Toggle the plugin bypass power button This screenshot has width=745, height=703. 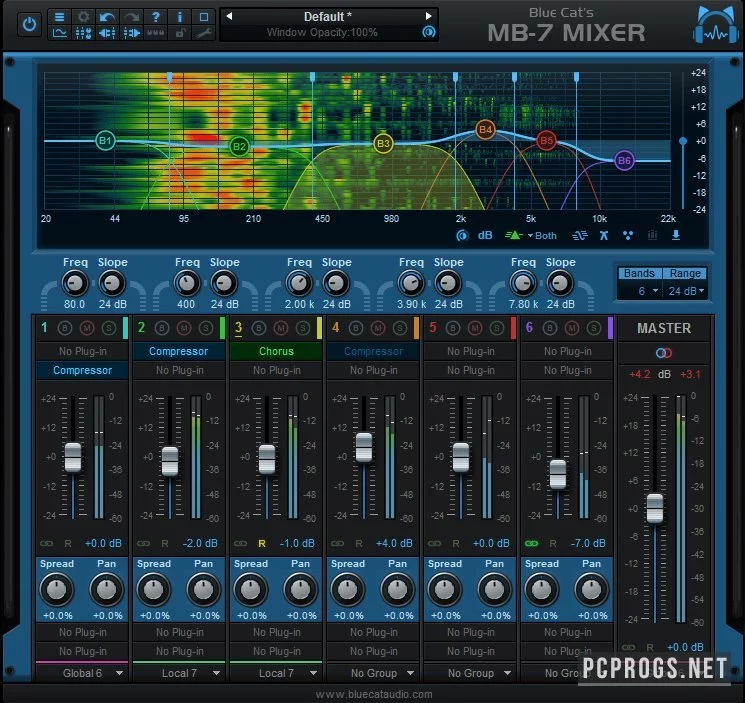click(29, 24)
